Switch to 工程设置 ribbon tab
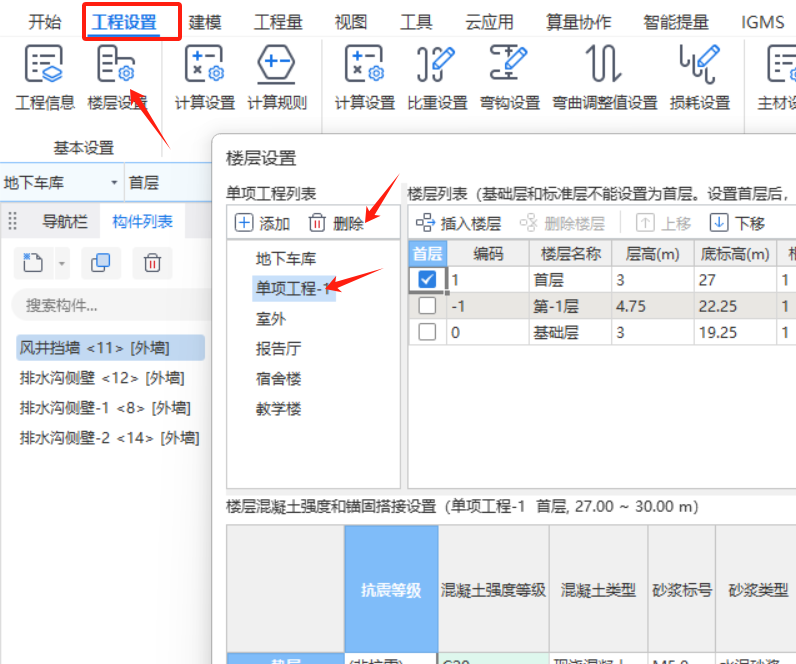 (x=124, y=22)
